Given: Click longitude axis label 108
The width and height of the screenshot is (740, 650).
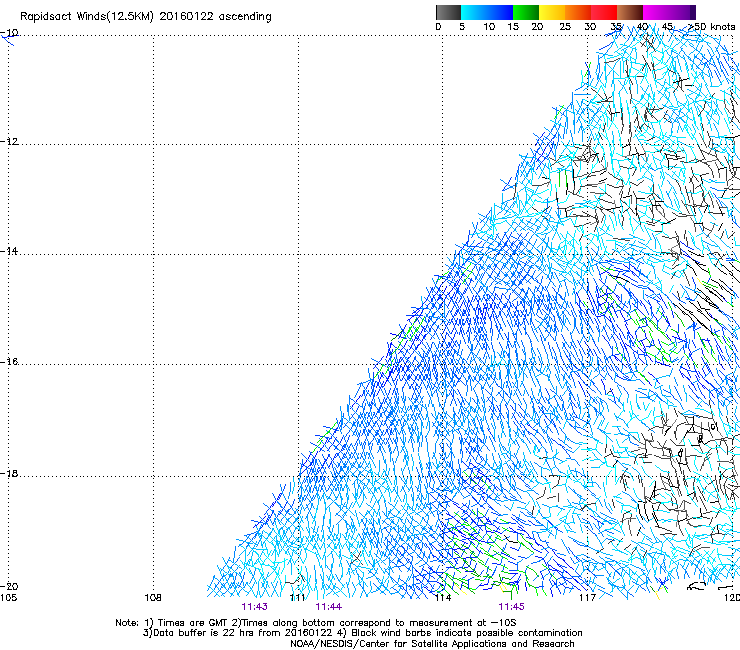Looking at the screenshot, I should click(153, 598).
